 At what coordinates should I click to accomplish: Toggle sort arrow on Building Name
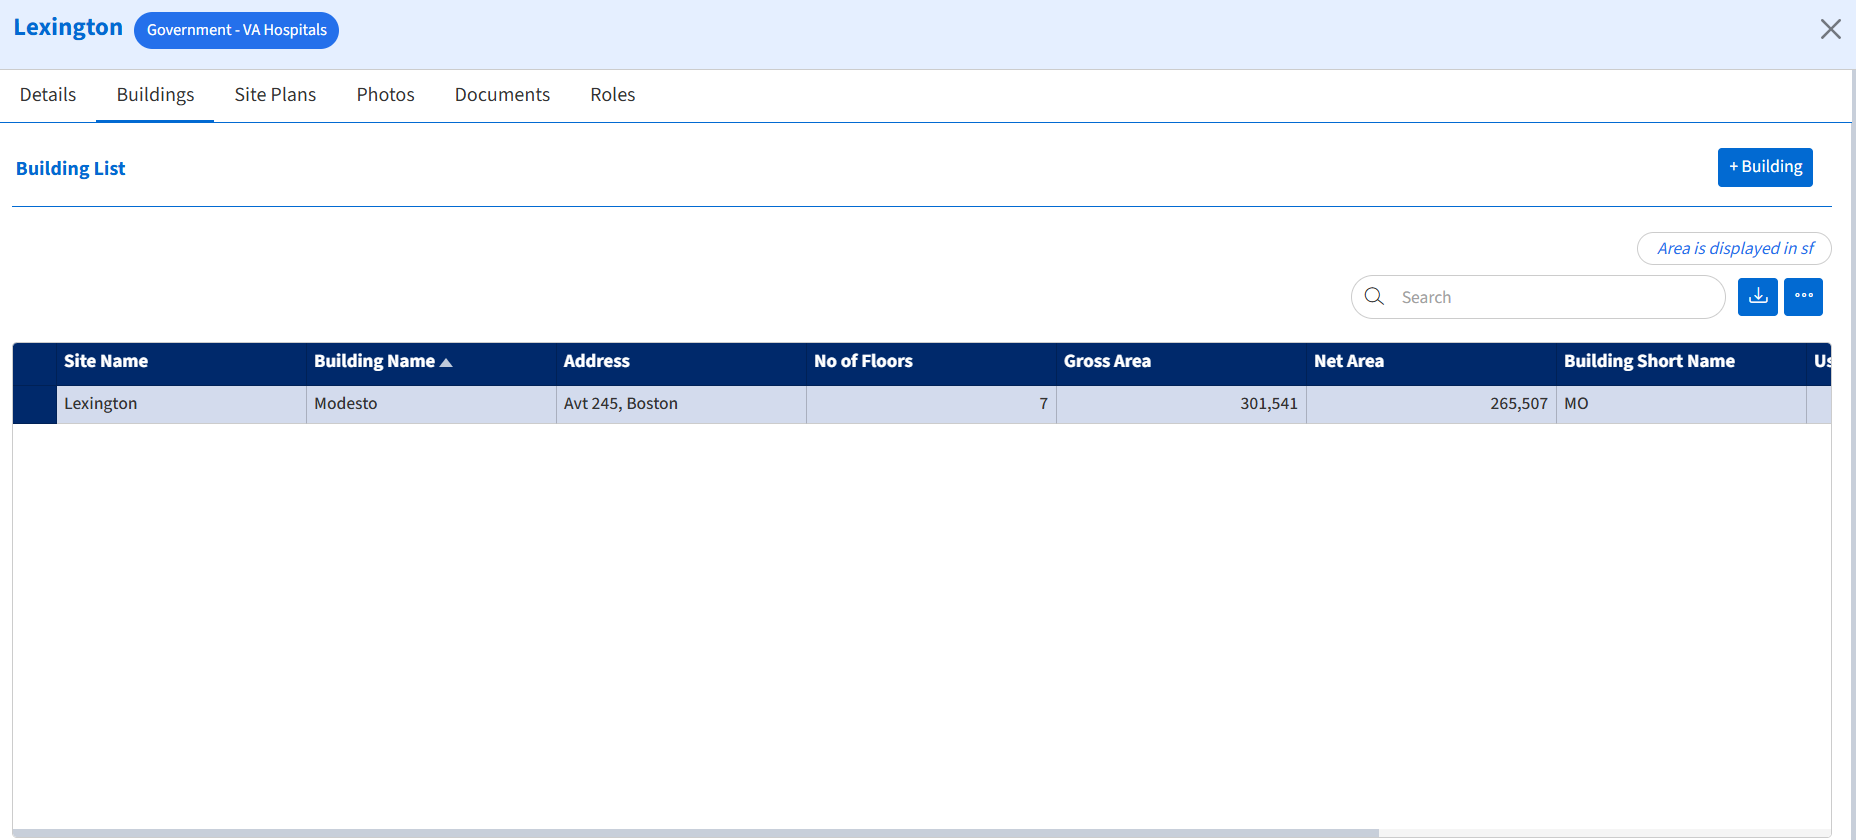446,363
